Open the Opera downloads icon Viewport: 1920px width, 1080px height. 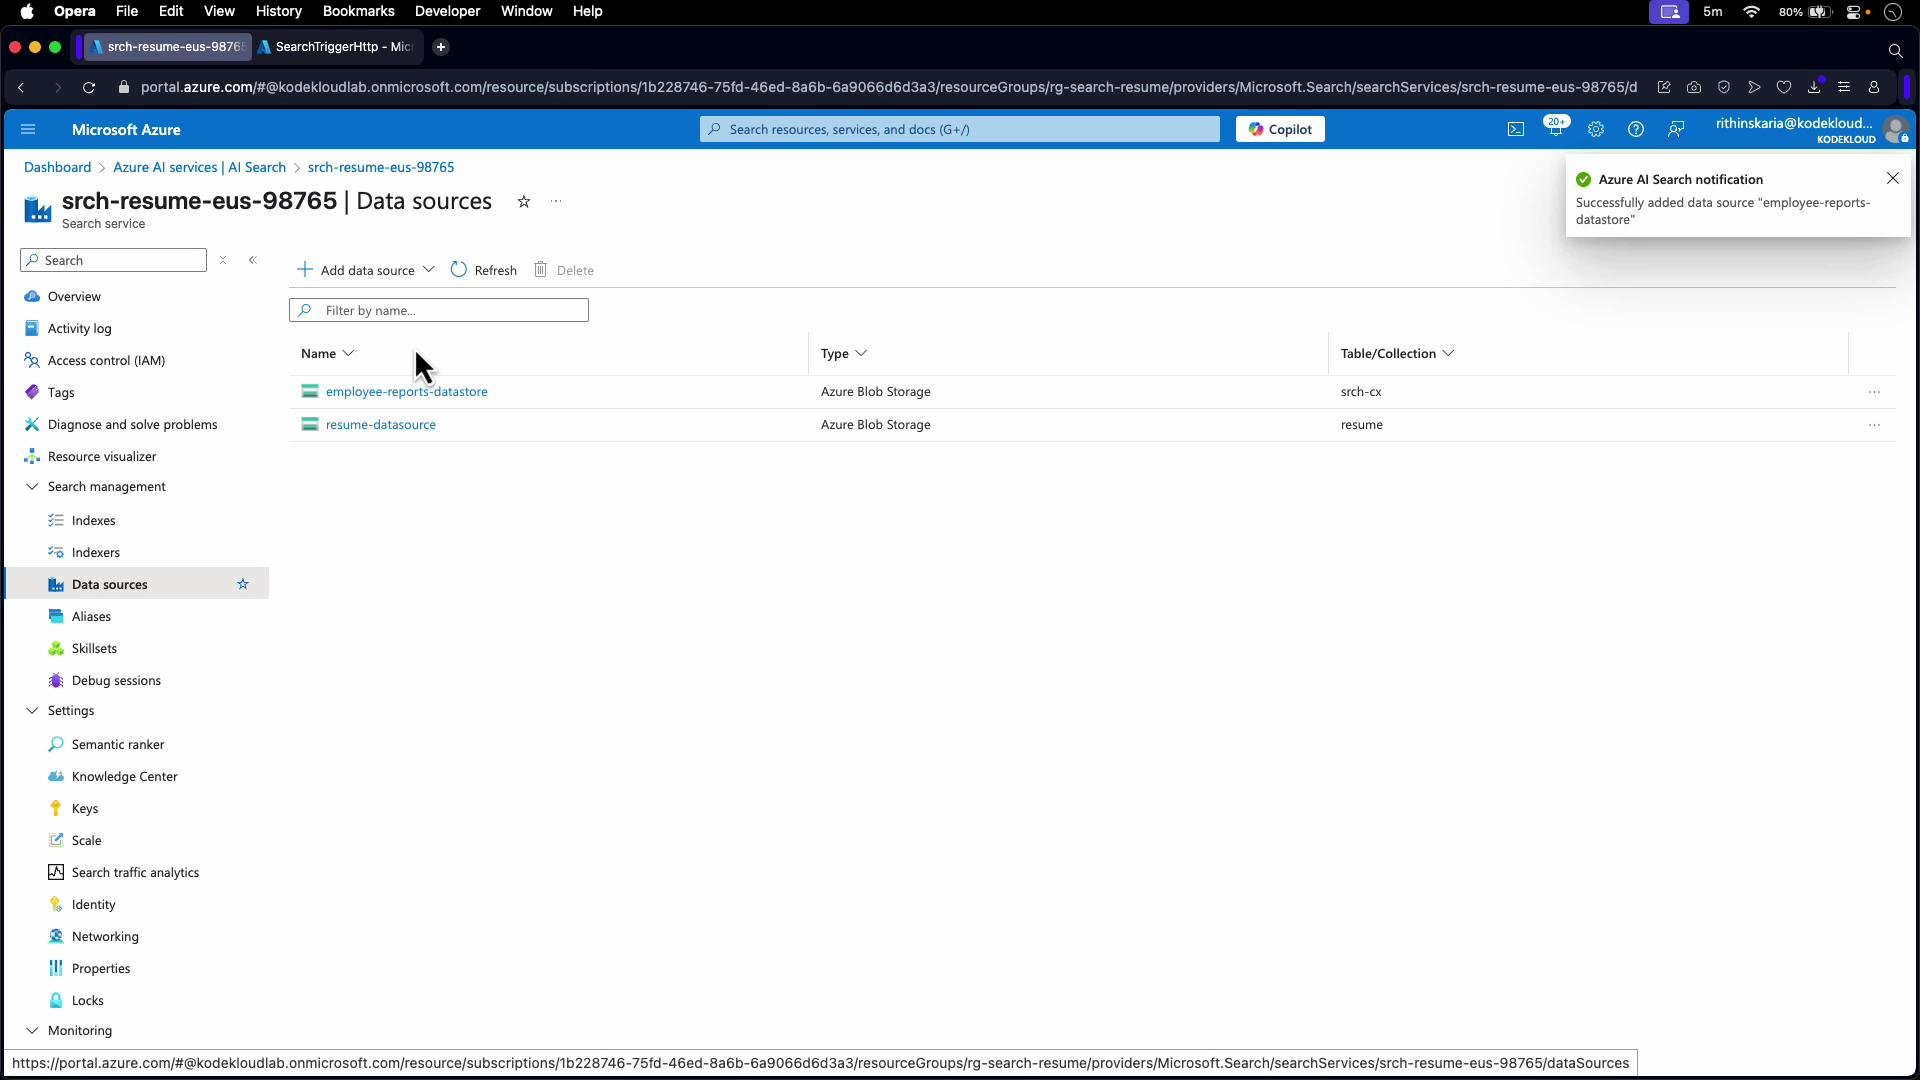(1814, 88)
